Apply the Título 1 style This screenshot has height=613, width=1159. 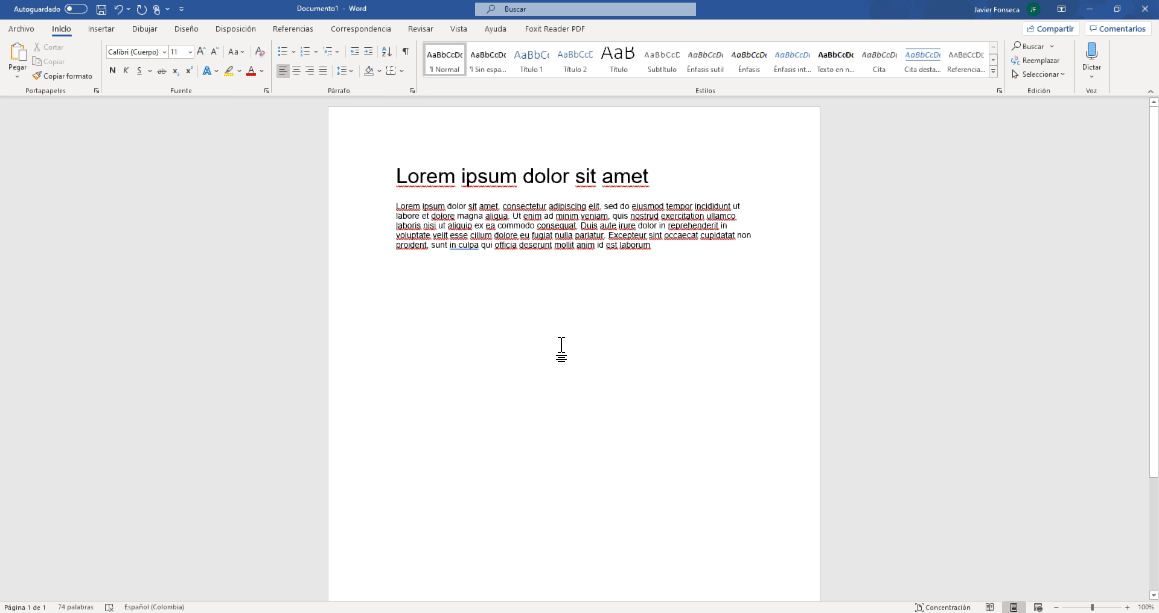[x=531, y=61]
